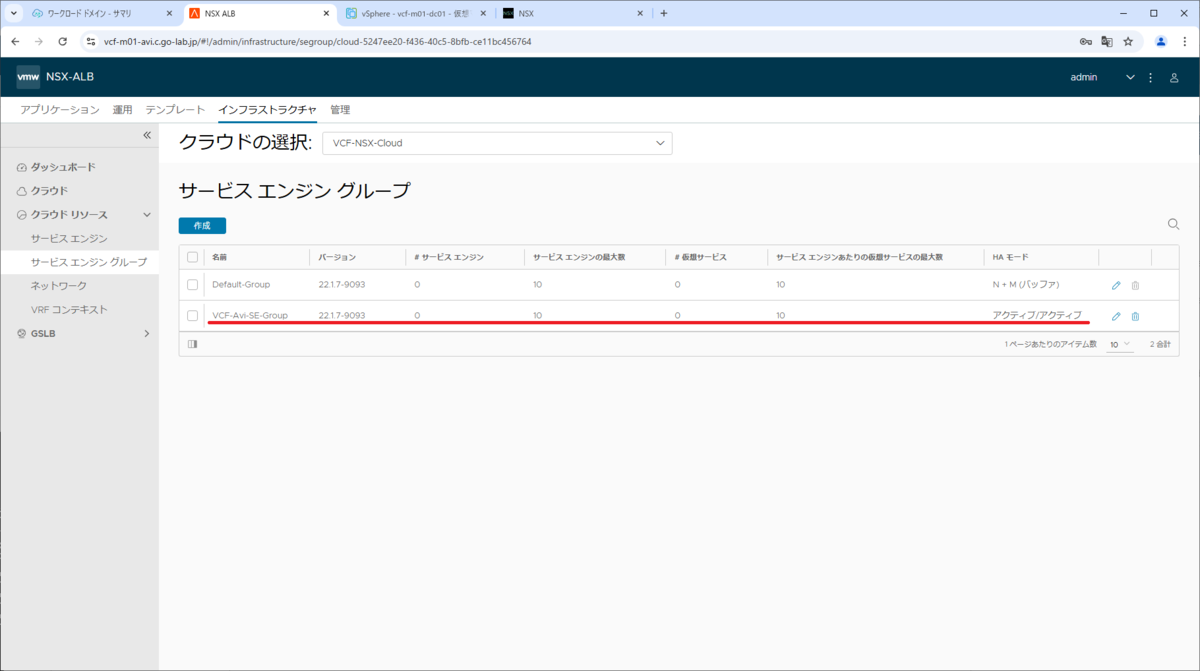Open saved password key icon
The height and width of the screenshot is (671, 1200).
(1086, 42)
